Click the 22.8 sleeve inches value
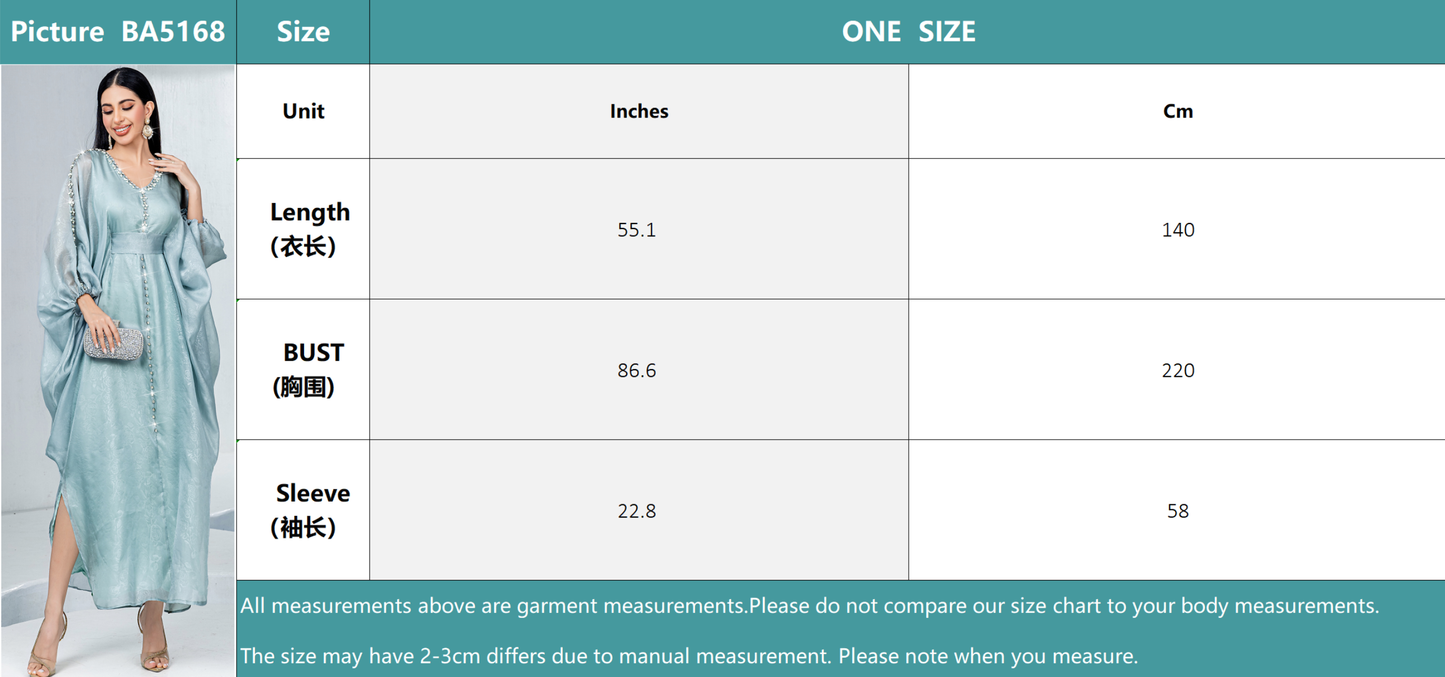1445x677 pixels. coord(639,510)
